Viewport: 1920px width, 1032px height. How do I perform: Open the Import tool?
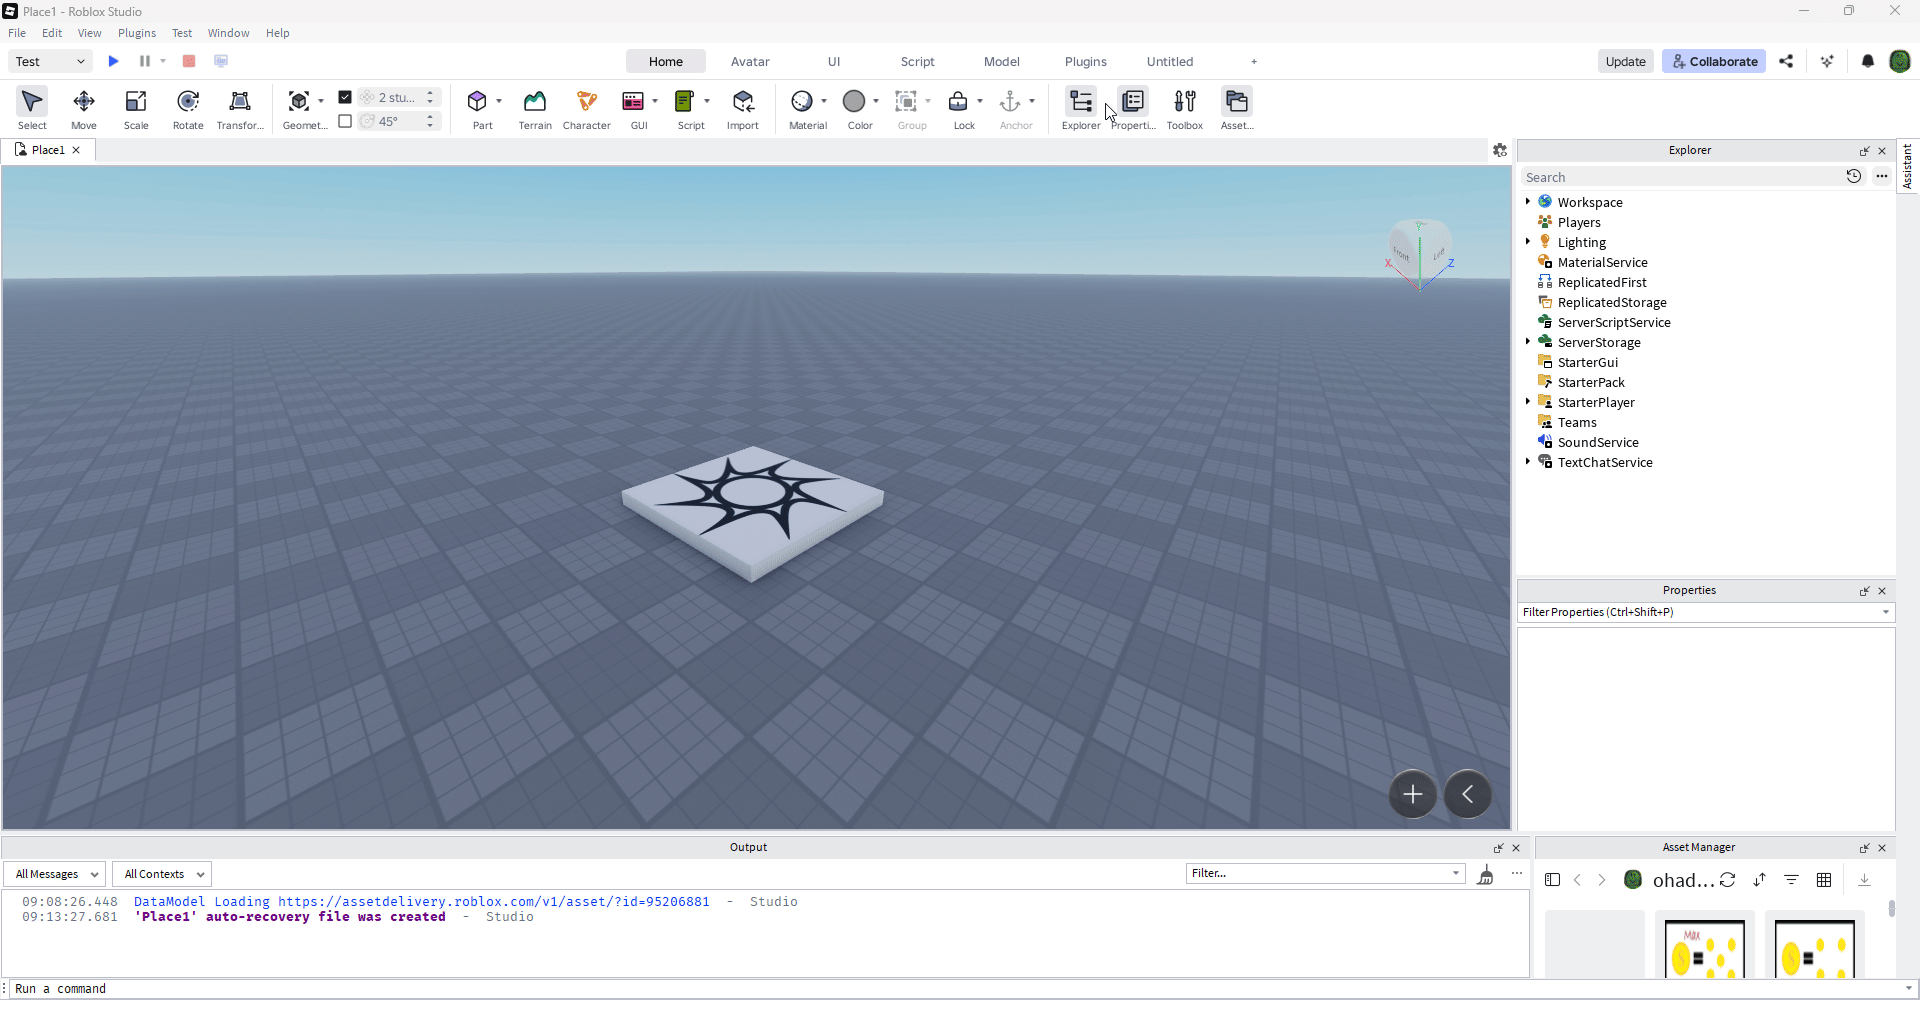[743, 108]
